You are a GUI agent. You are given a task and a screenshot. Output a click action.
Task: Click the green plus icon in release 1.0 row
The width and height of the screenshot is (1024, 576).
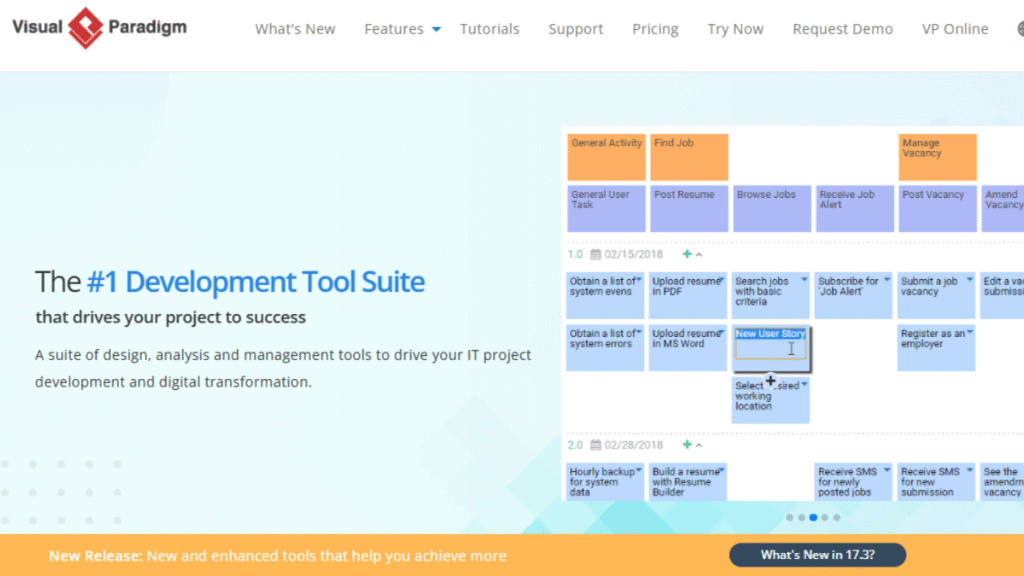(x=686, y=253)
